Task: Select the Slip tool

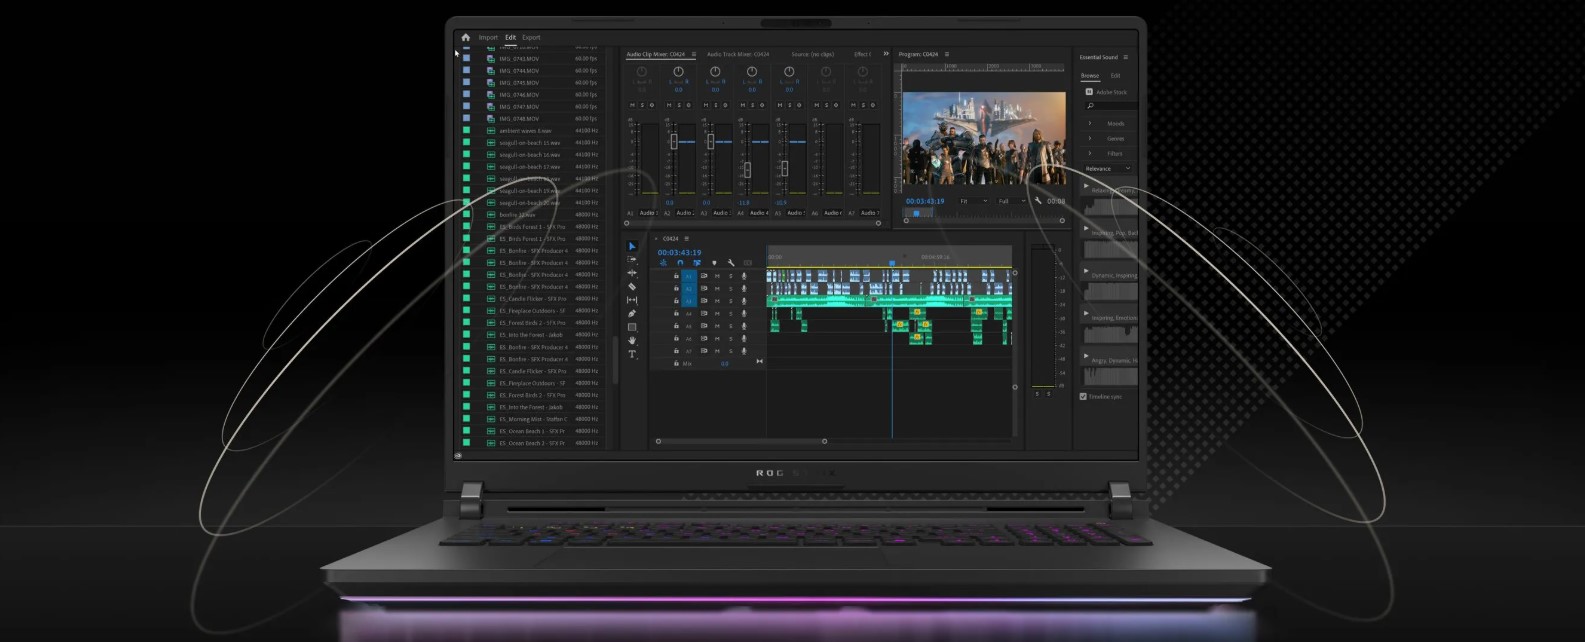Action: coord(632,300)
